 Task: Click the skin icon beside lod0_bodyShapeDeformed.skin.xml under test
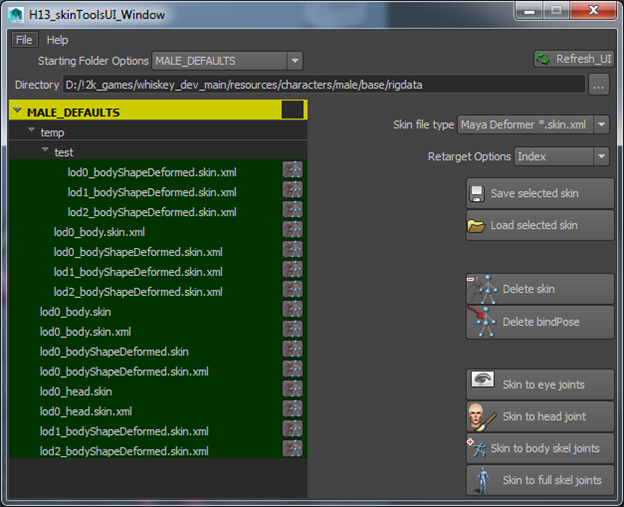292,170
